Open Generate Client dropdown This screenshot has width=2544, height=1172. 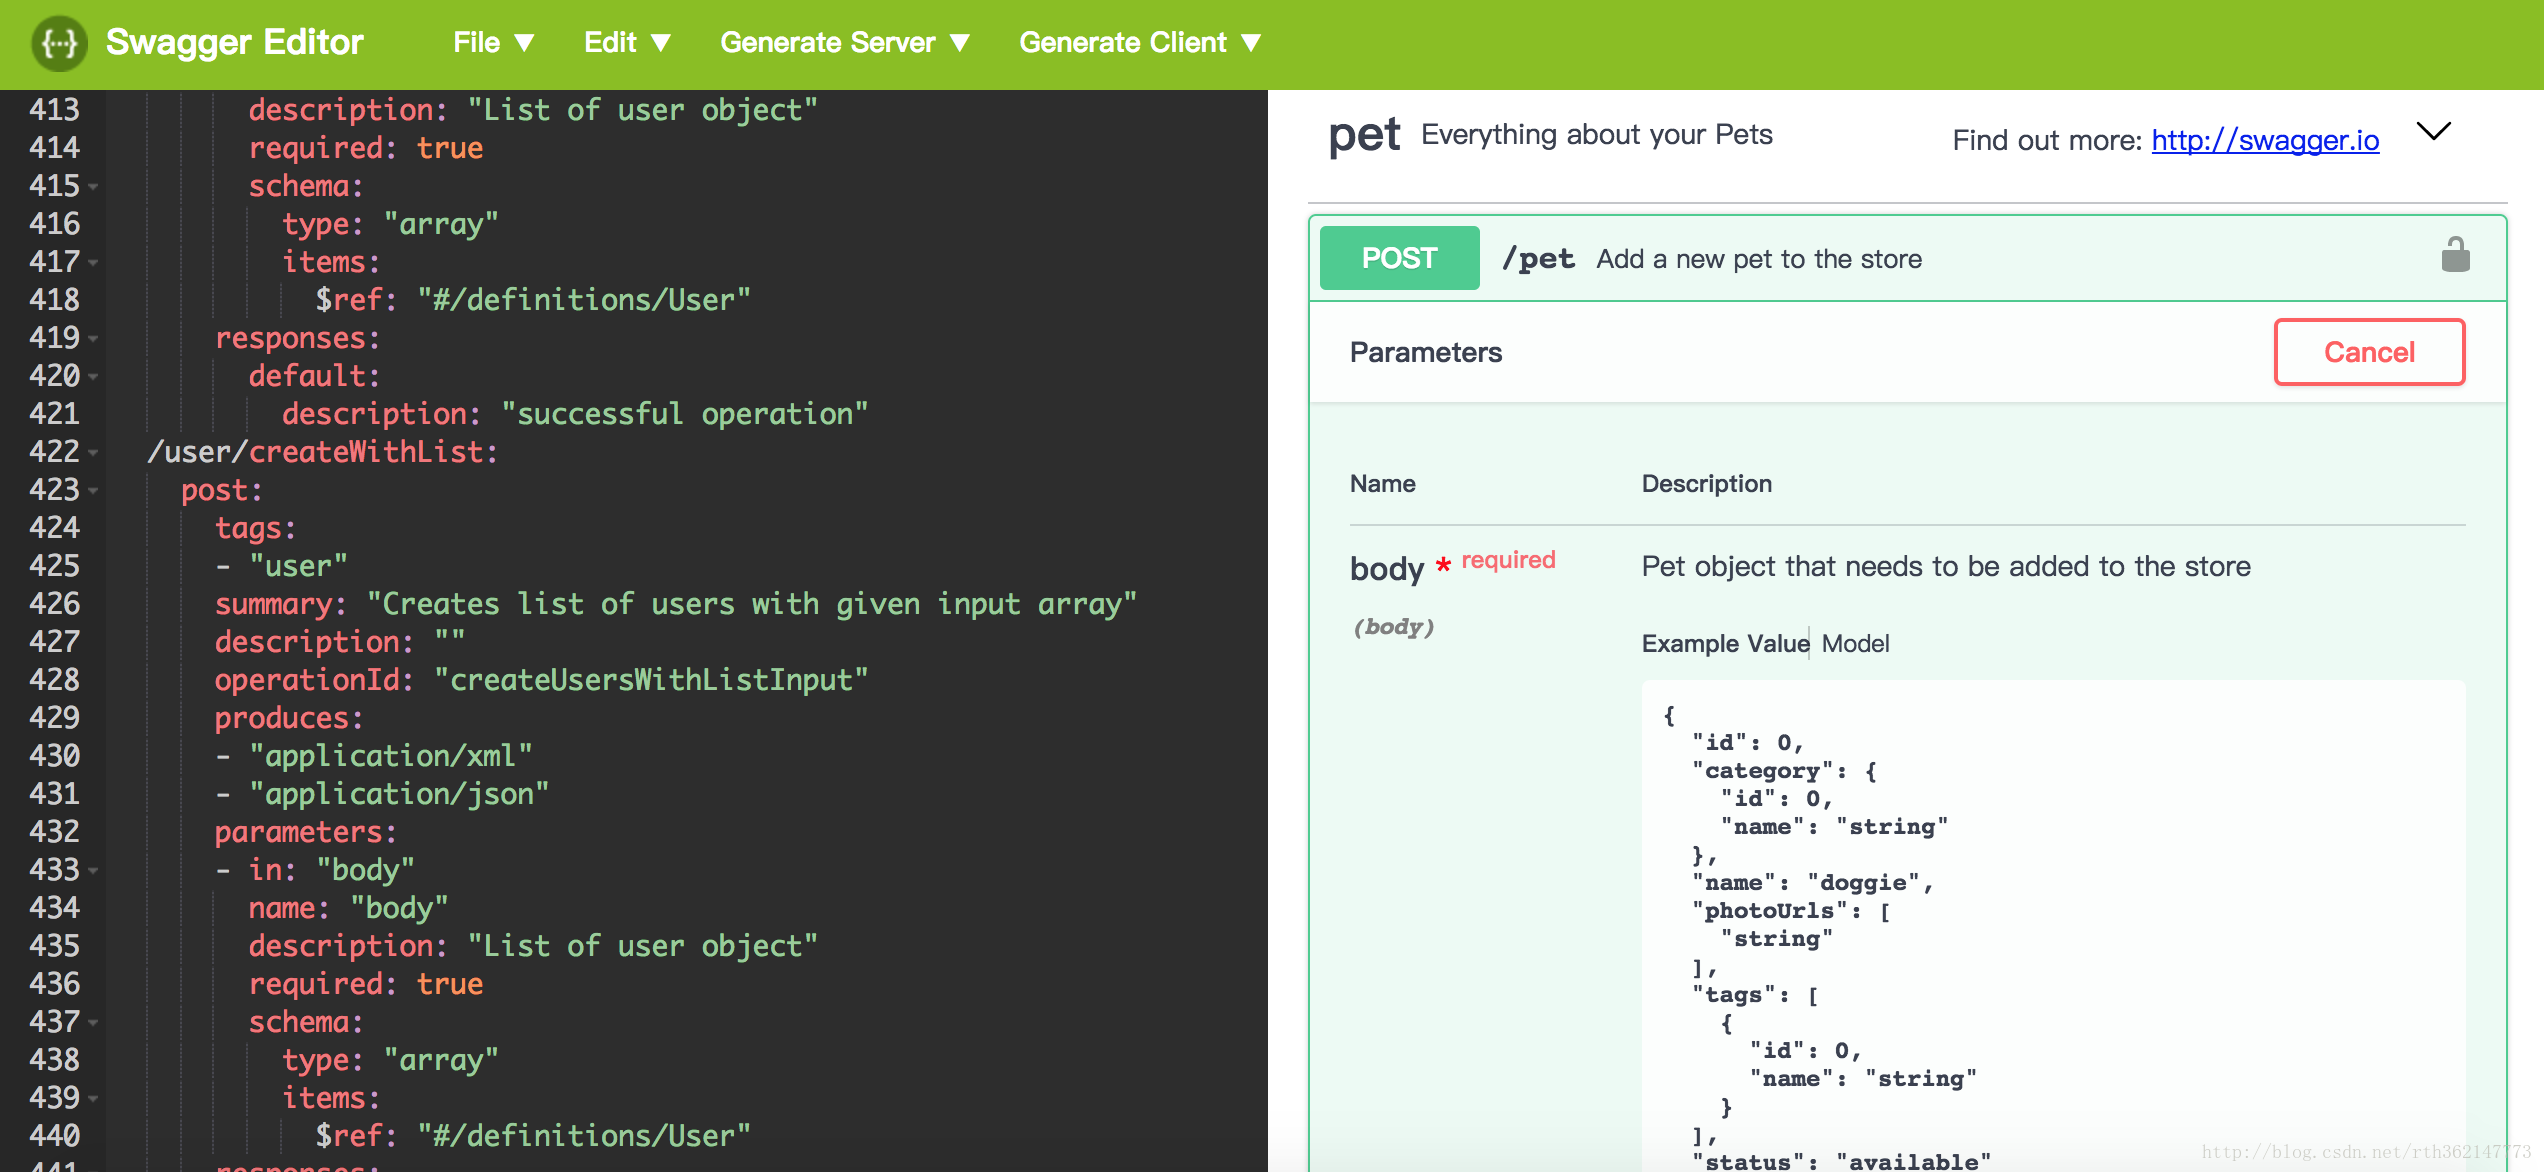(1139, 43)
